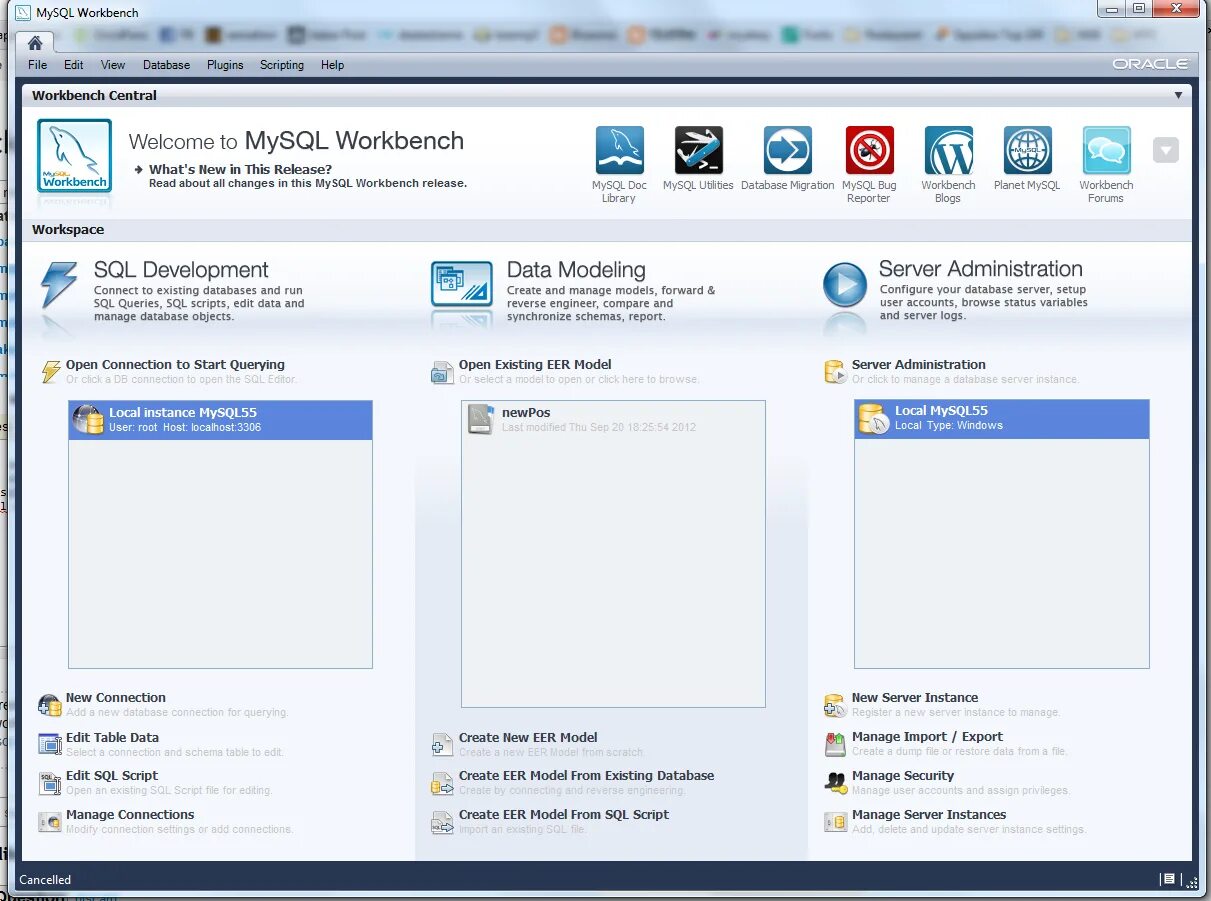Click Create EER Model From Existing Database icon
This screenshot has width=1211, height=901.
tap(442, 783)
